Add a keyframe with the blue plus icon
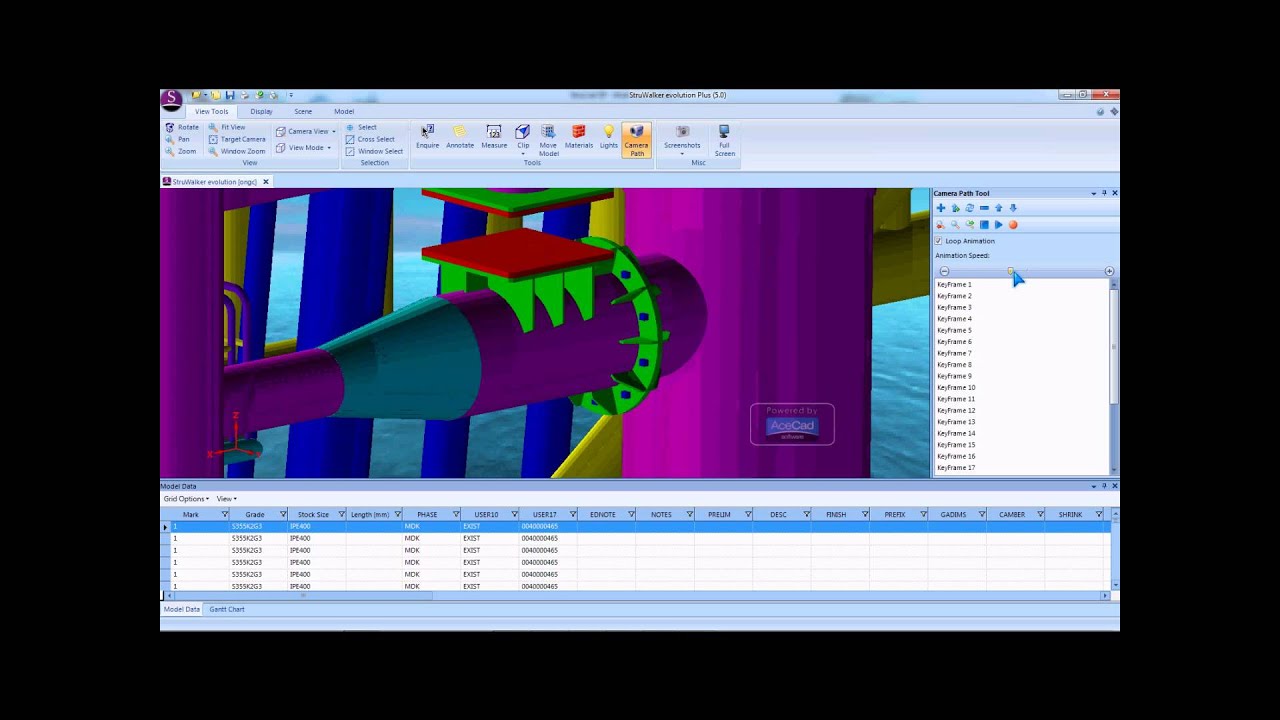Screen dimensions: 1280x720 click(941, 208)
